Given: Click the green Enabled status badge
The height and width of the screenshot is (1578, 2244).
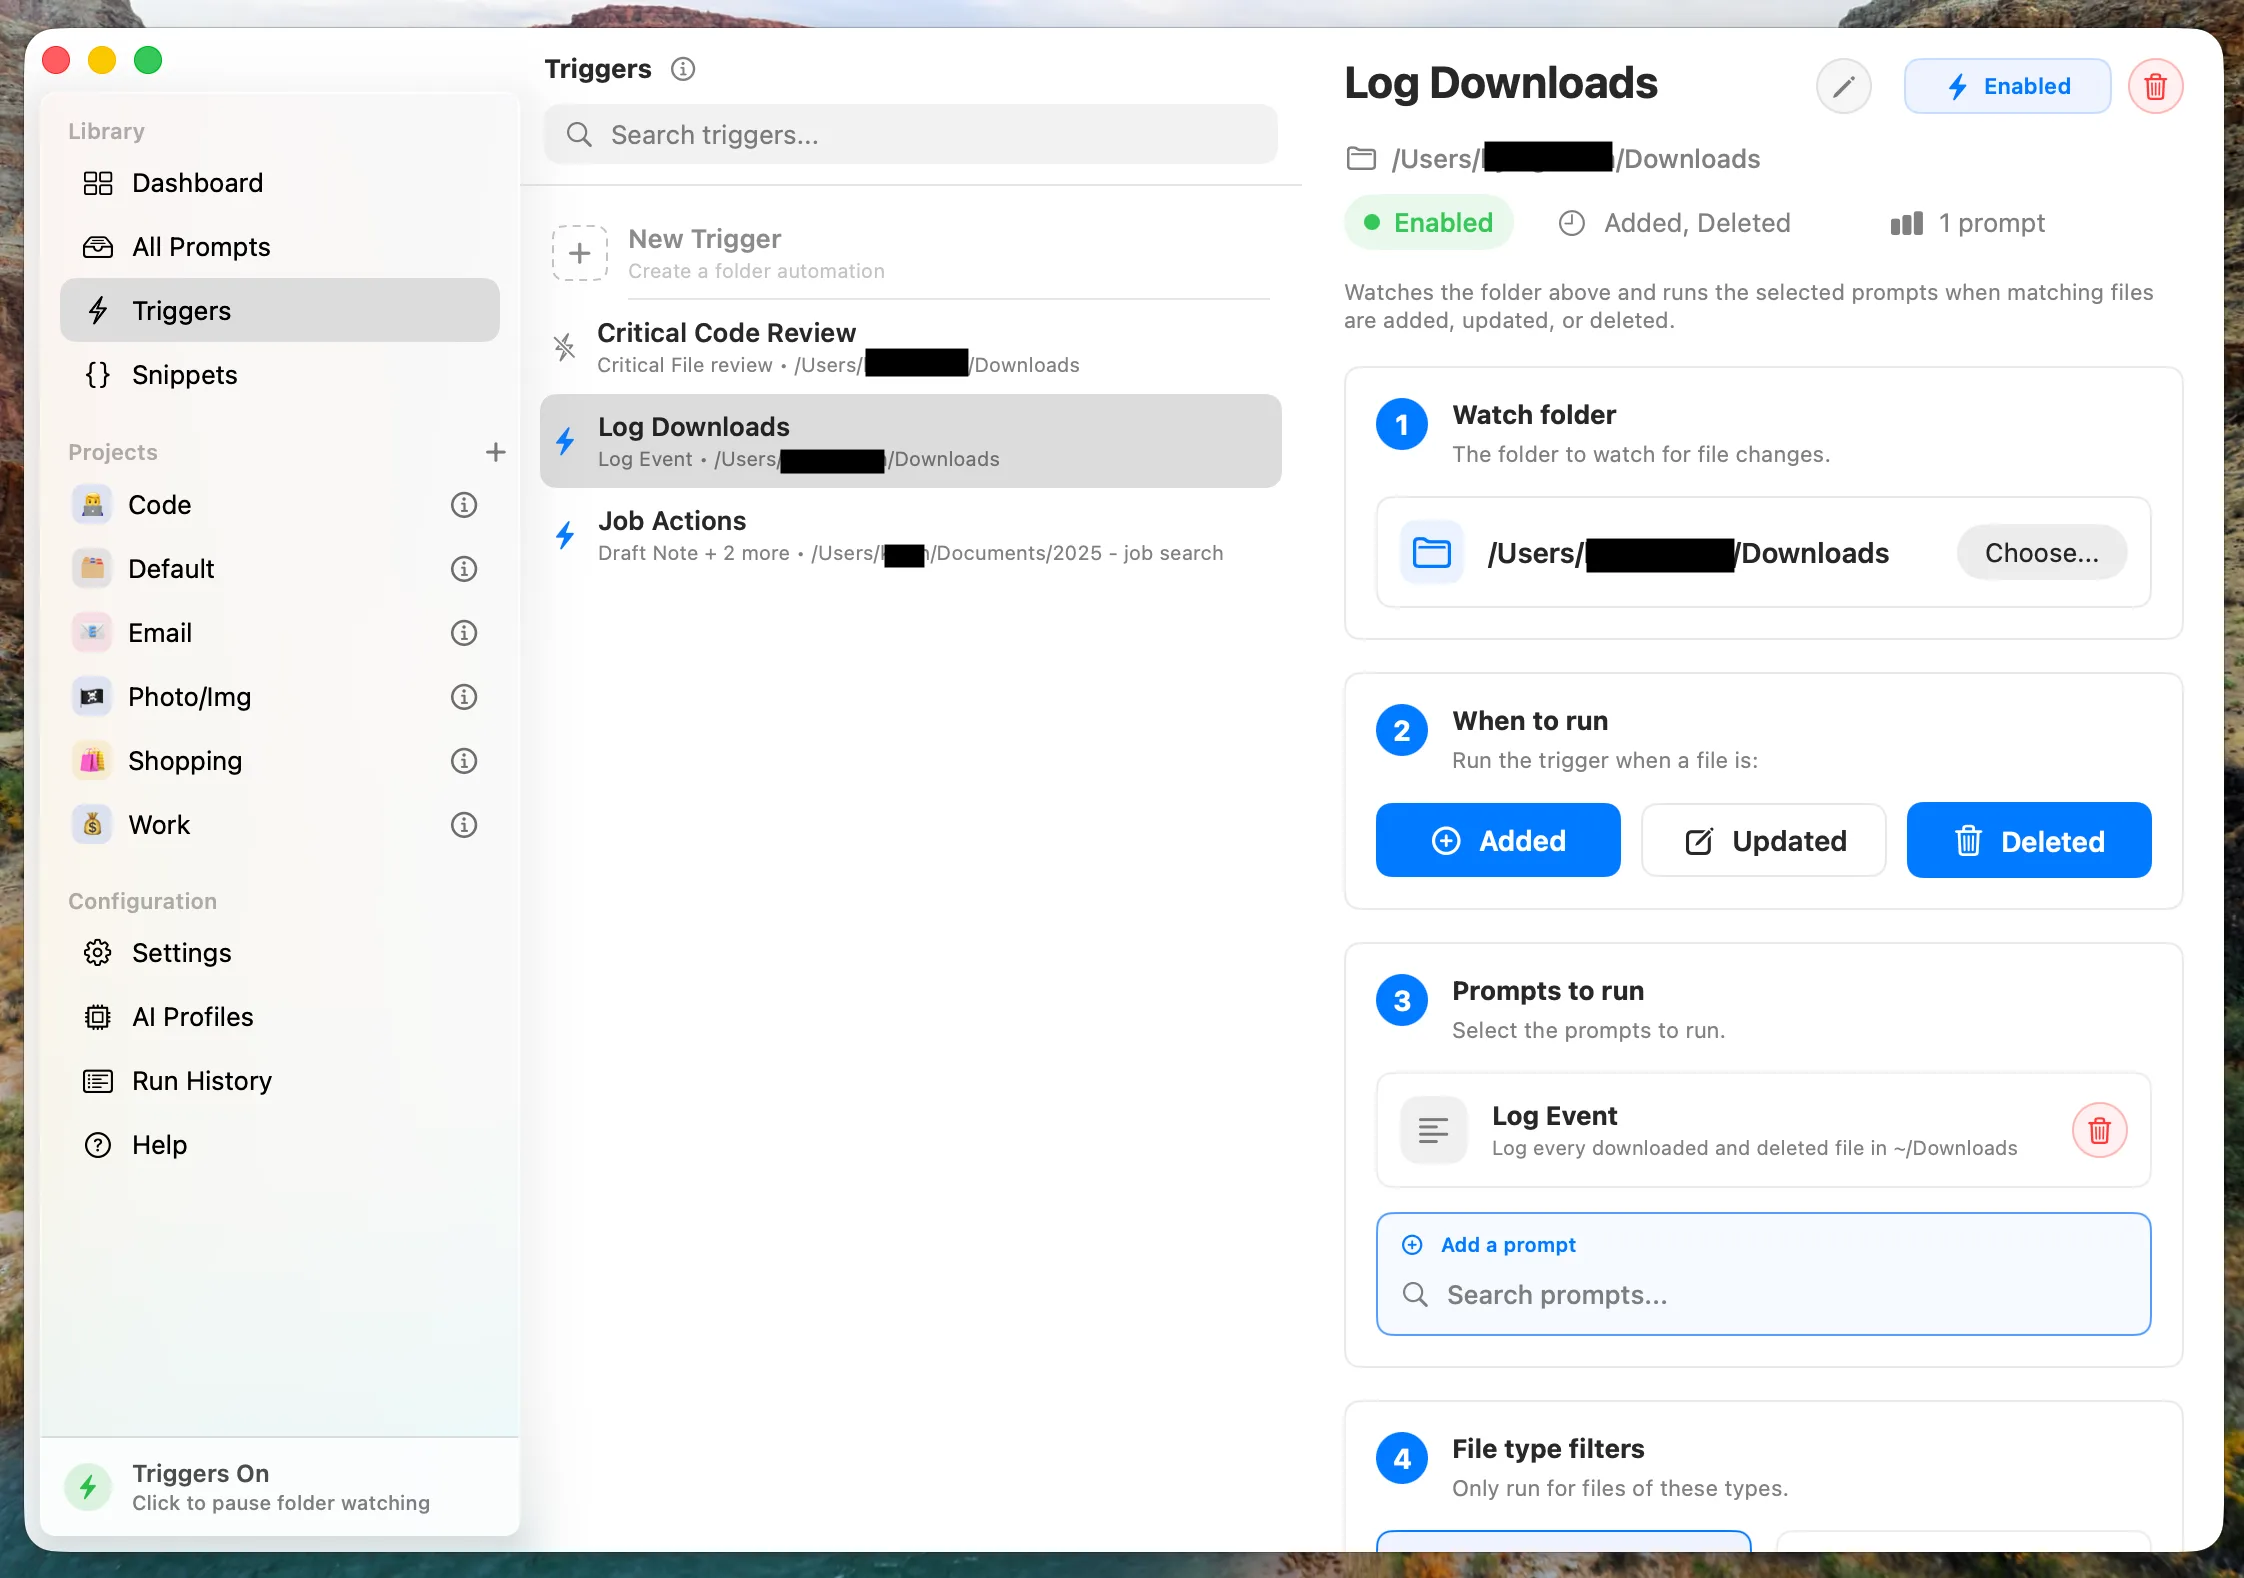Looking at the screenshot, I should click(1429, 223).
